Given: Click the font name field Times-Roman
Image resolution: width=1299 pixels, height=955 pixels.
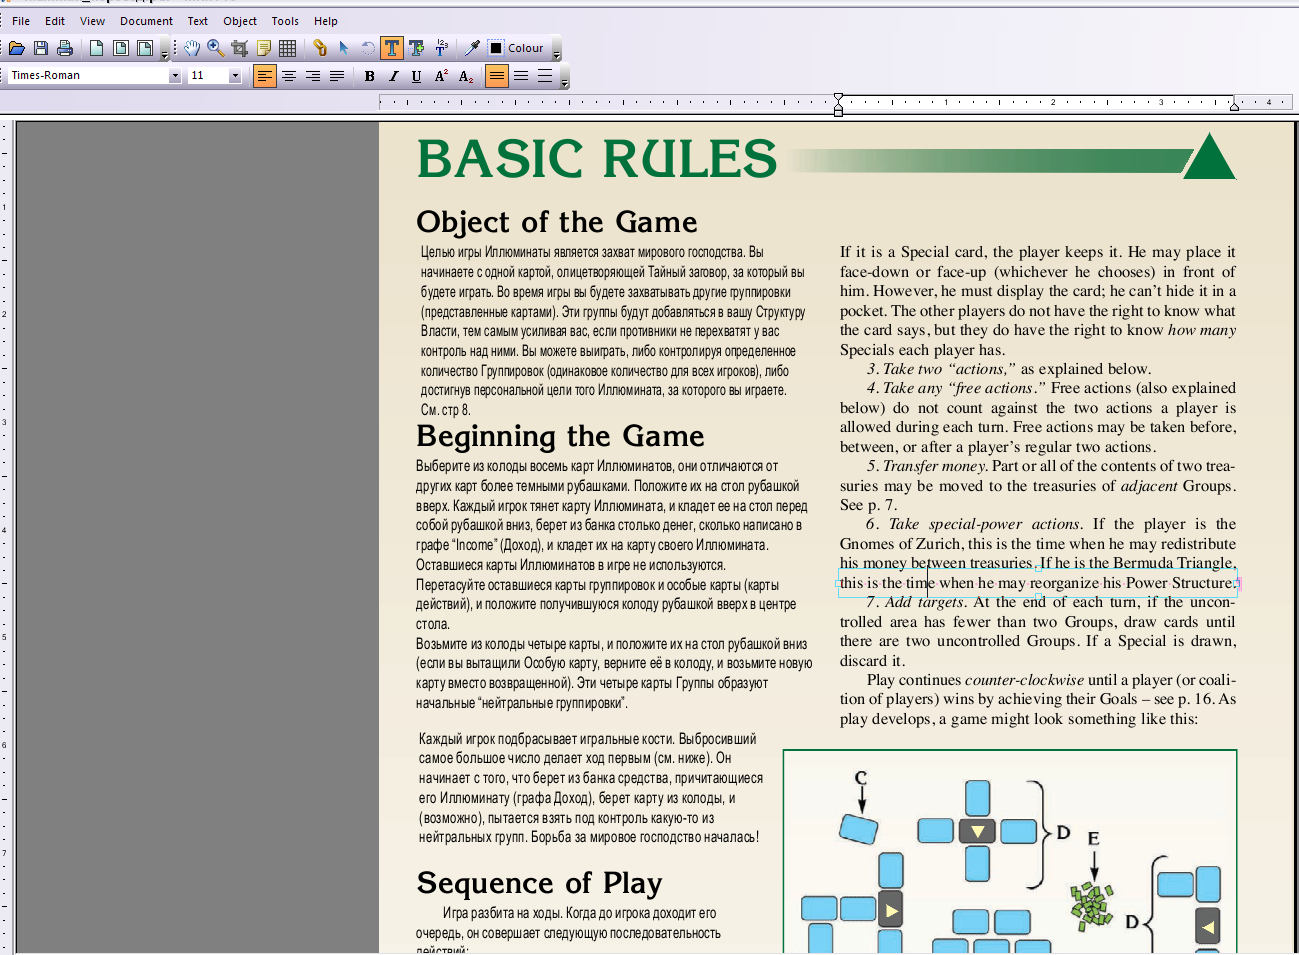Looking at the screenshot, I should click(88, 76).
